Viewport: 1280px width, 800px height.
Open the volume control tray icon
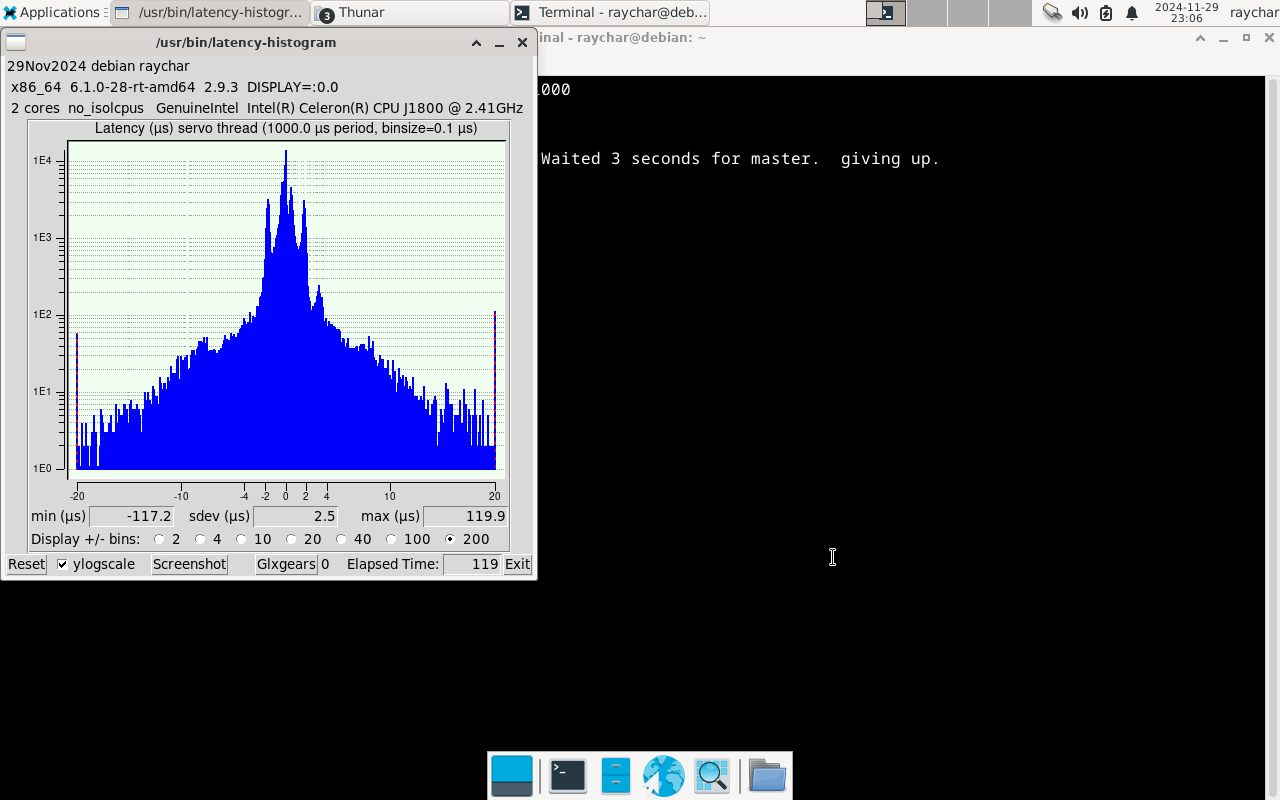[1079, 13]
